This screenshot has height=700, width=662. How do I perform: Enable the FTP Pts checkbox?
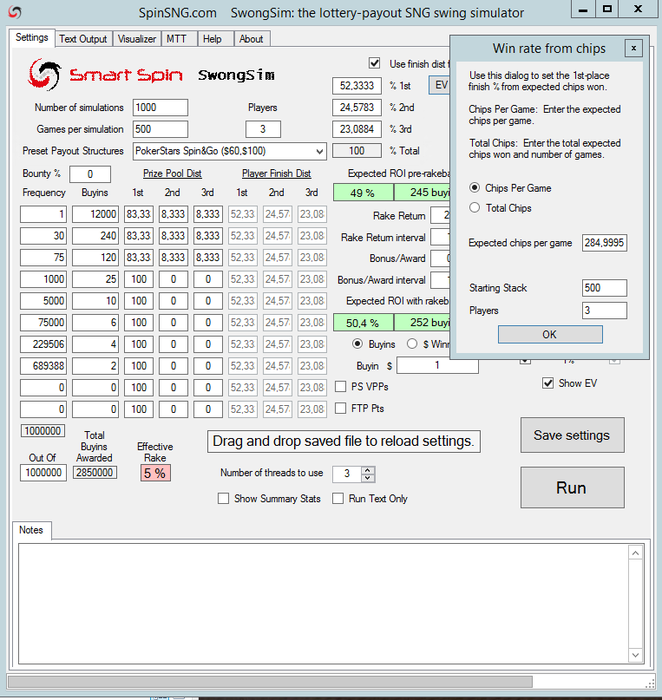click(341, 408)
